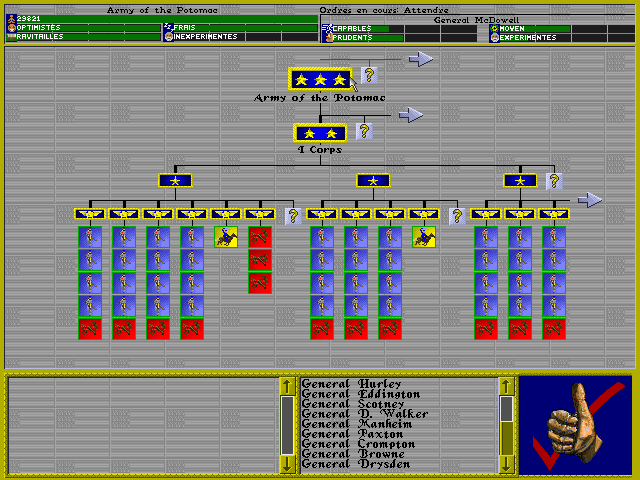640x480 pixels.
Task: Click the INEXPERIMENTES experience bar
Action: pos(241,37)
